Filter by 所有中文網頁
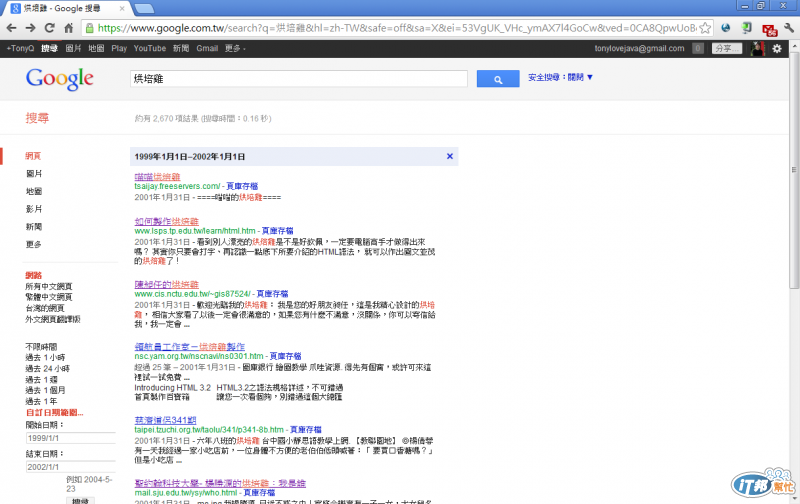Screen dimensions: 800x504 click(x=49, y=286)
